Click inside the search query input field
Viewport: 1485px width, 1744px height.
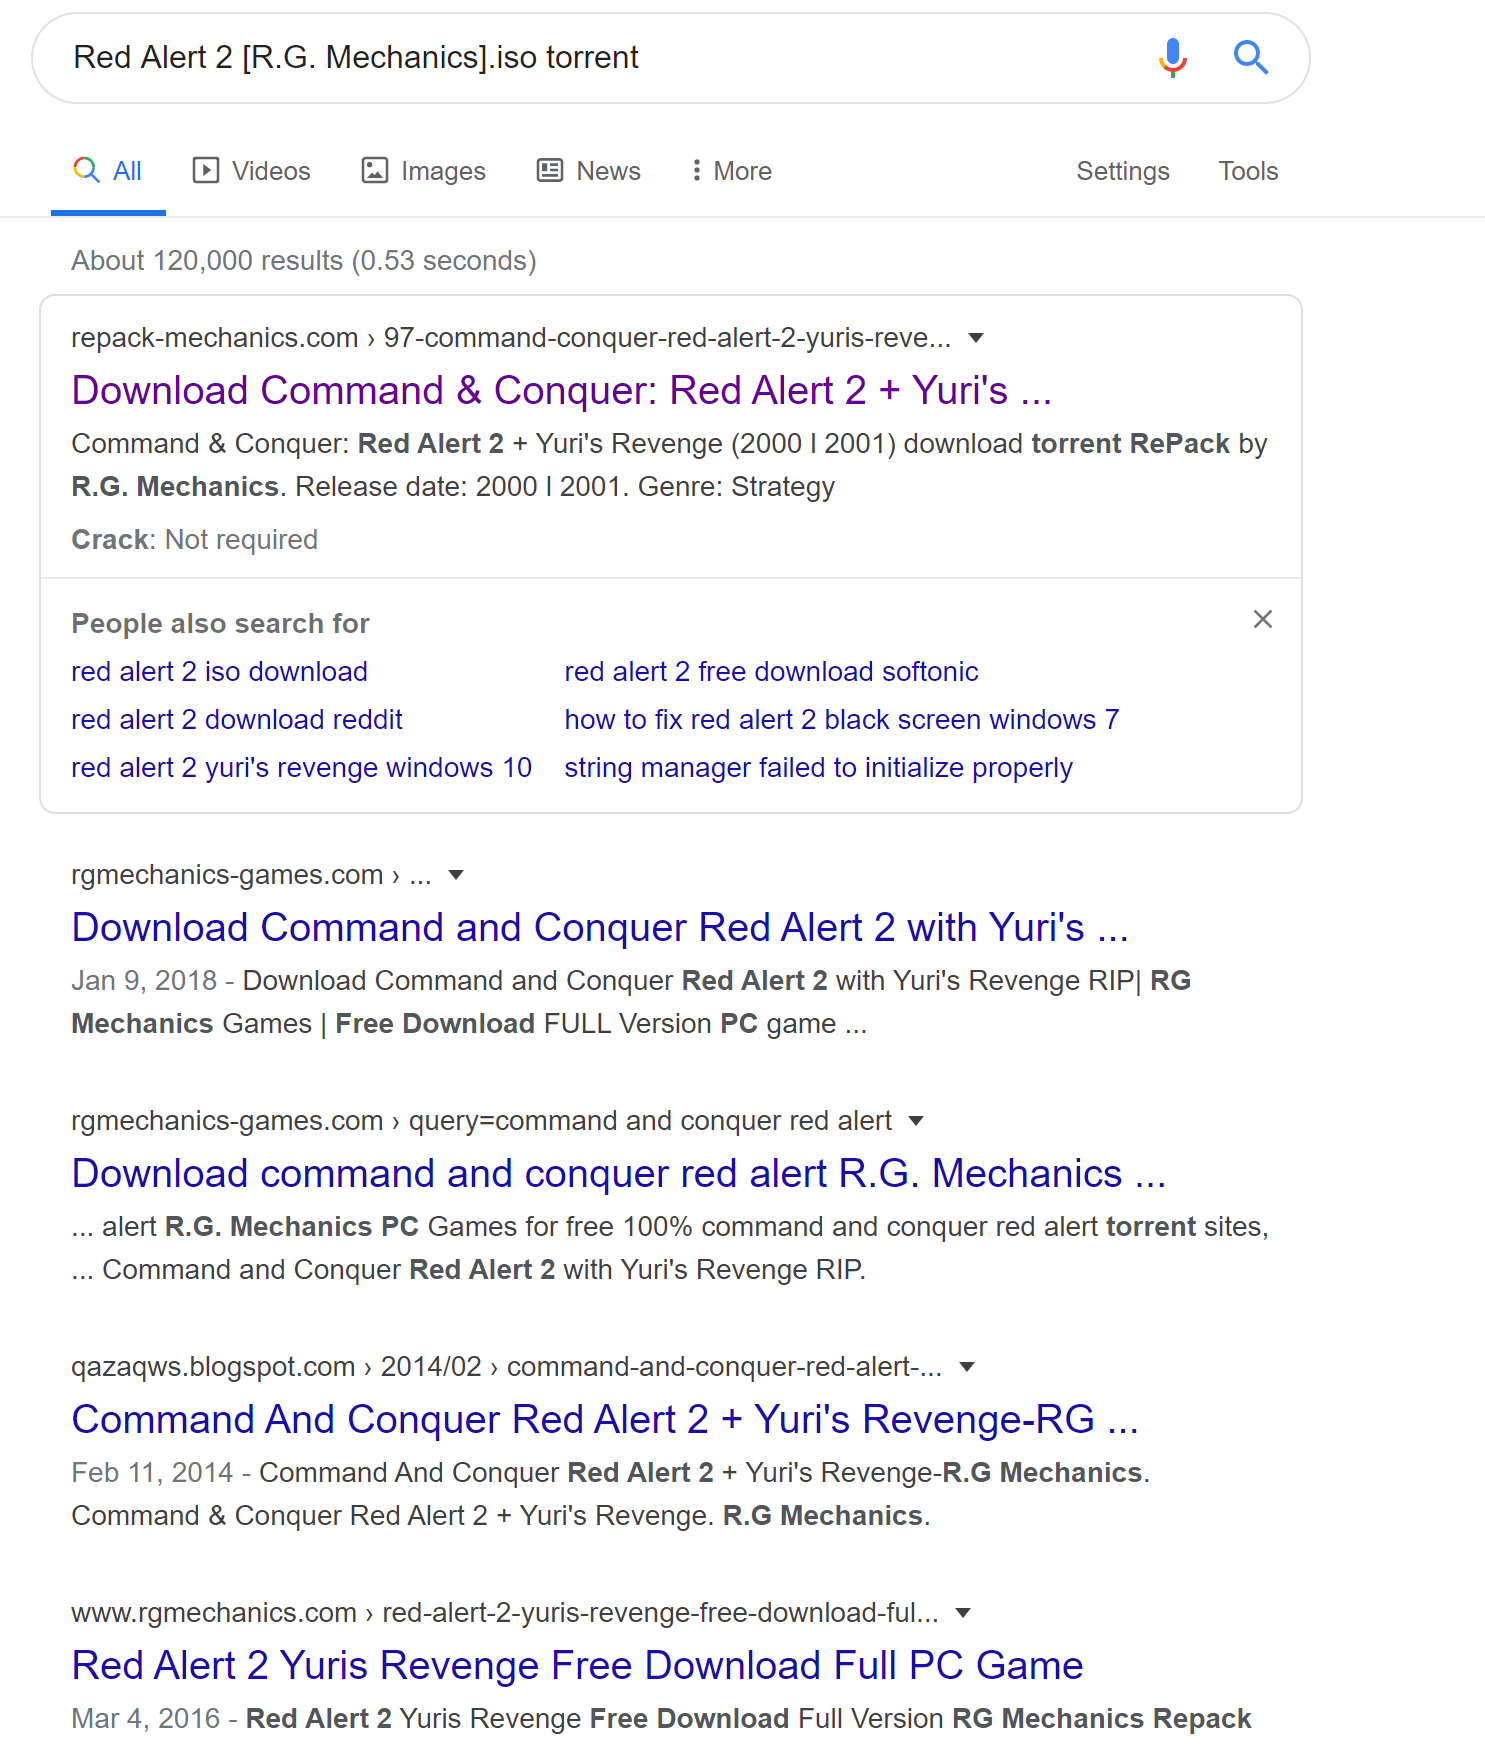(x=600, y=58)
